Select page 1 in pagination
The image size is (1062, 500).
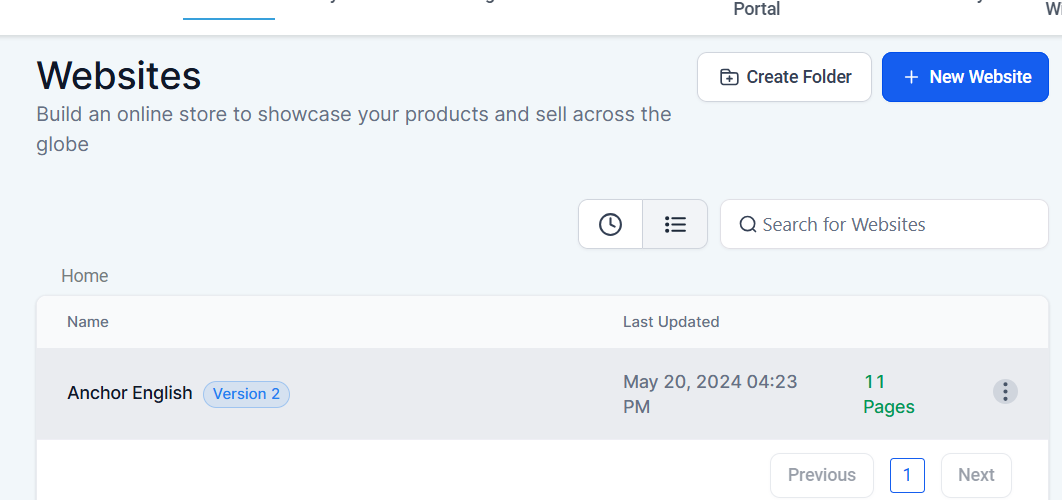(x=907, y=475)
